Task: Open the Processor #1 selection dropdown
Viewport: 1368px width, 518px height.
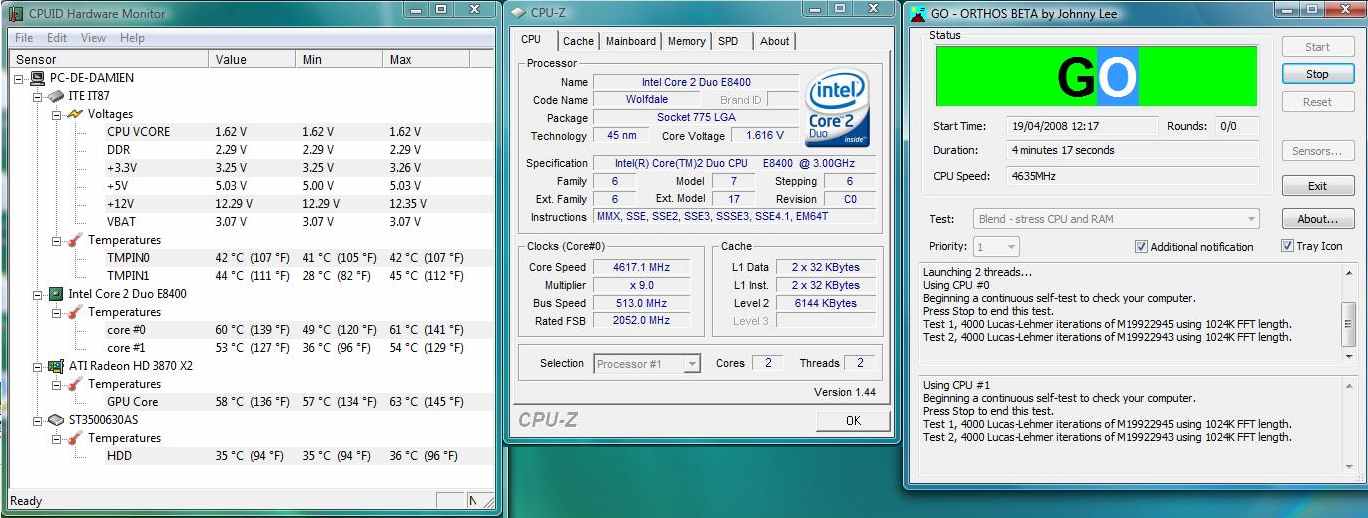Action: (692, 364)
